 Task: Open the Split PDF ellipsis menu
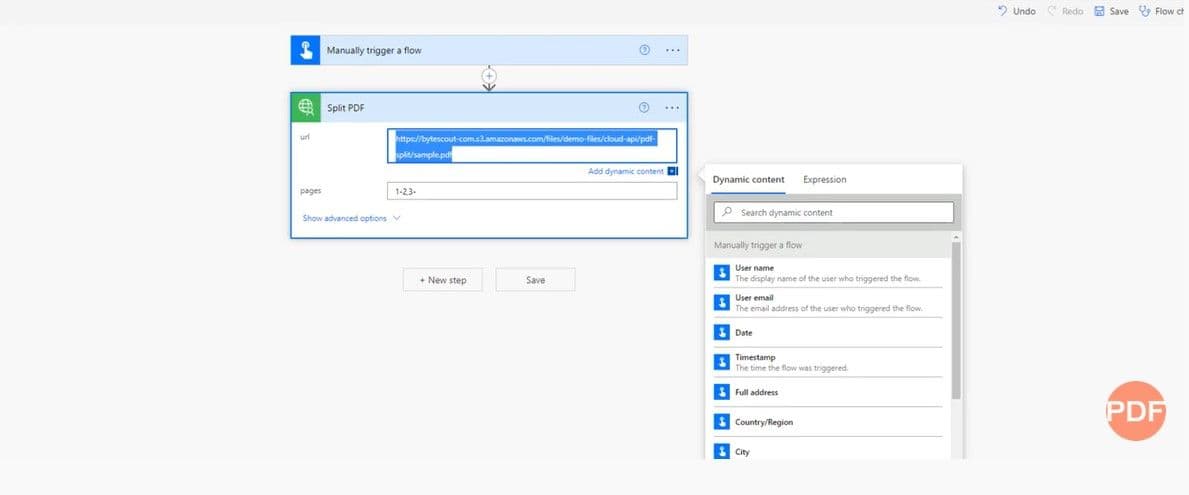tap(672, 108)
